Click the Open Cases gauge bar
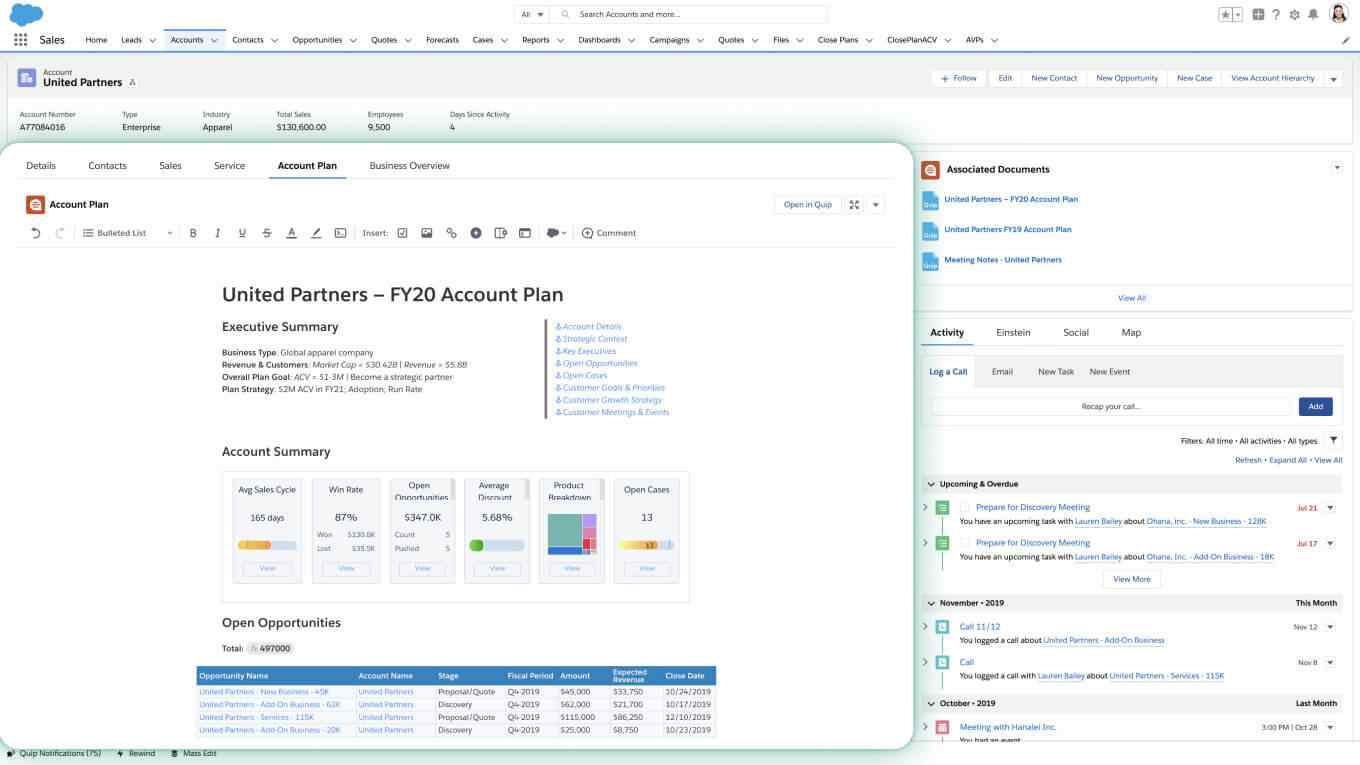1360x765 pixels. point(646,545)
